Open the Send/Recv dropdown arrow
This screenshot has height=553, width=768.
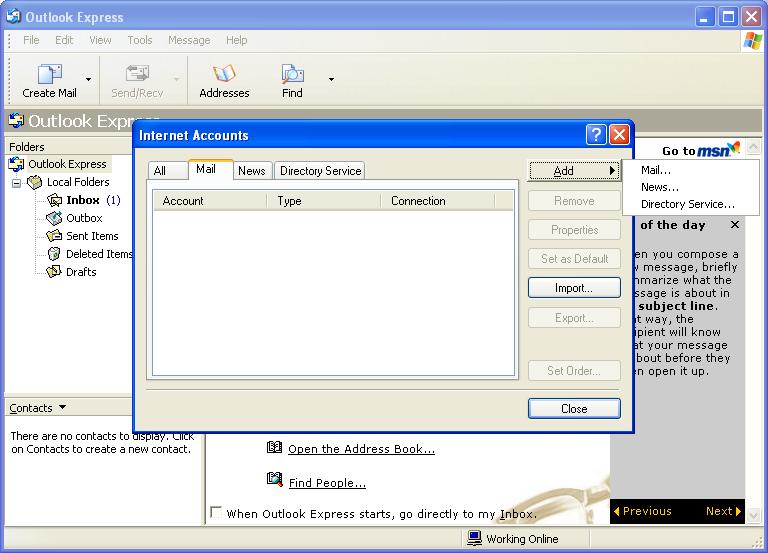click(x=176, y=79)
